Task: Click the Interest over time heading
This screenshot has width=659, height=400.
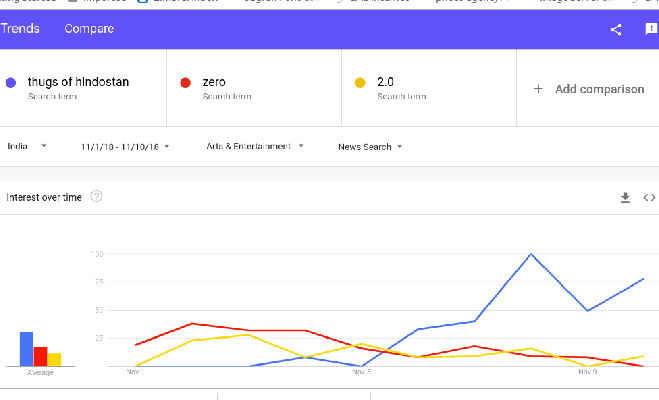Action: (44, 197)
